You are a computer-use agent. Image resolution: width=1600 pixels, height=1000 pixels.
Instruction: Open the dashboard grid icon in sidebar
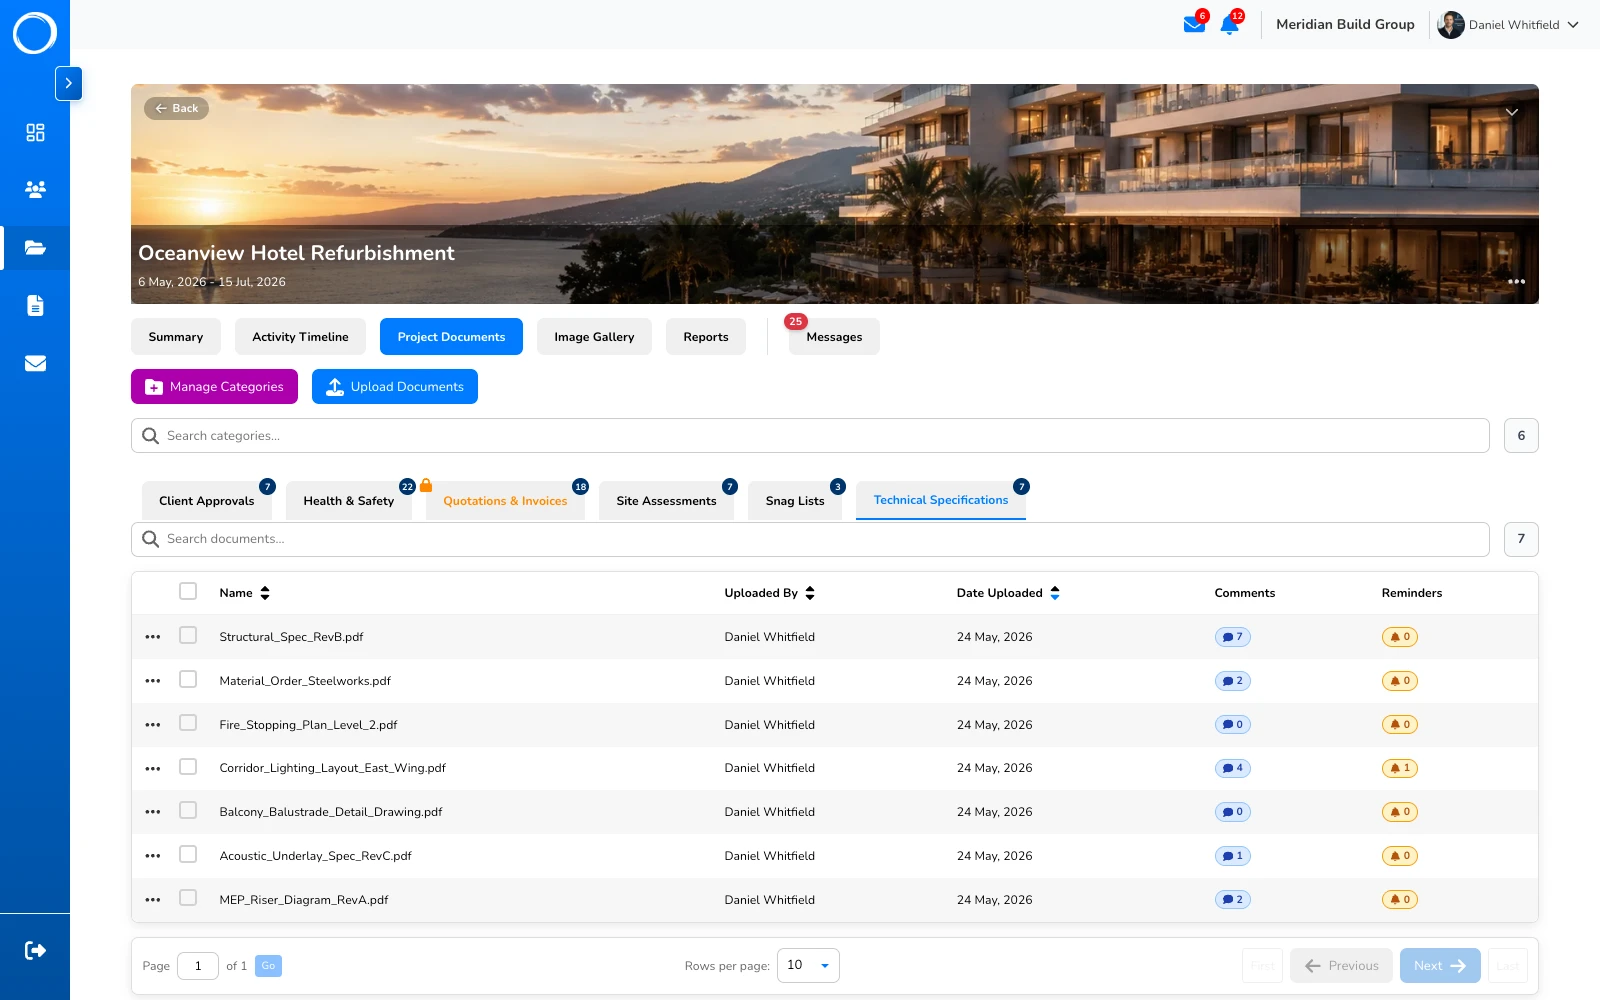[35, 132]
